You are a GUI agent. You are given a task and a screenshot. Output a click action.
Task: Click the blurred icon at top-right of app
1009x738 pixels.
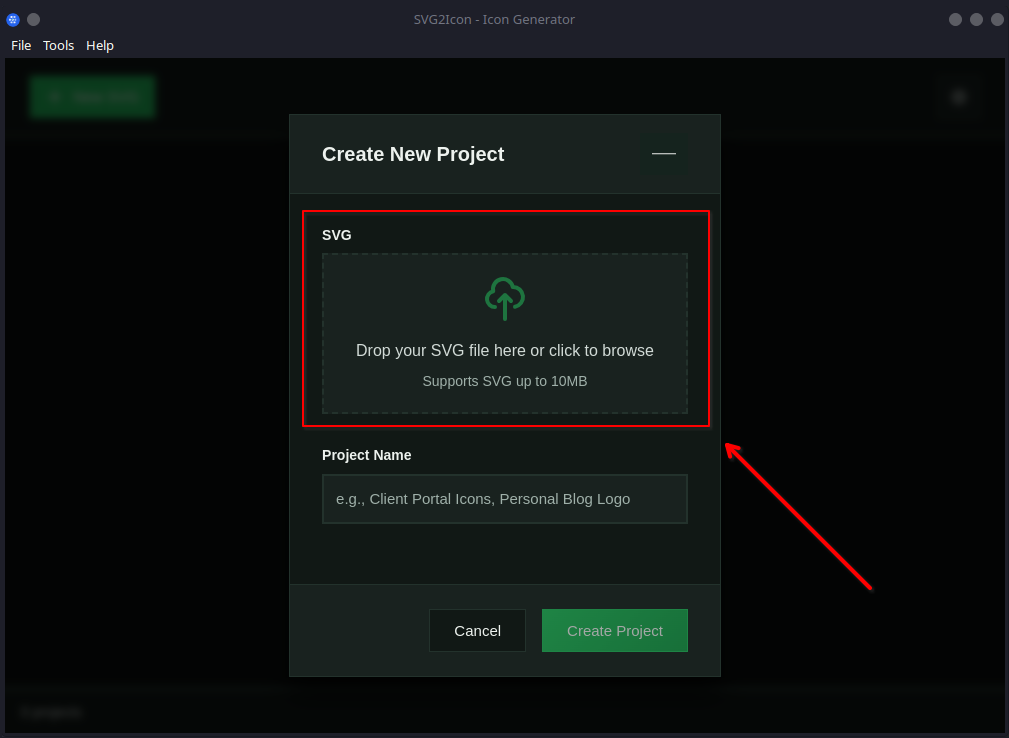tap(959, 97)
